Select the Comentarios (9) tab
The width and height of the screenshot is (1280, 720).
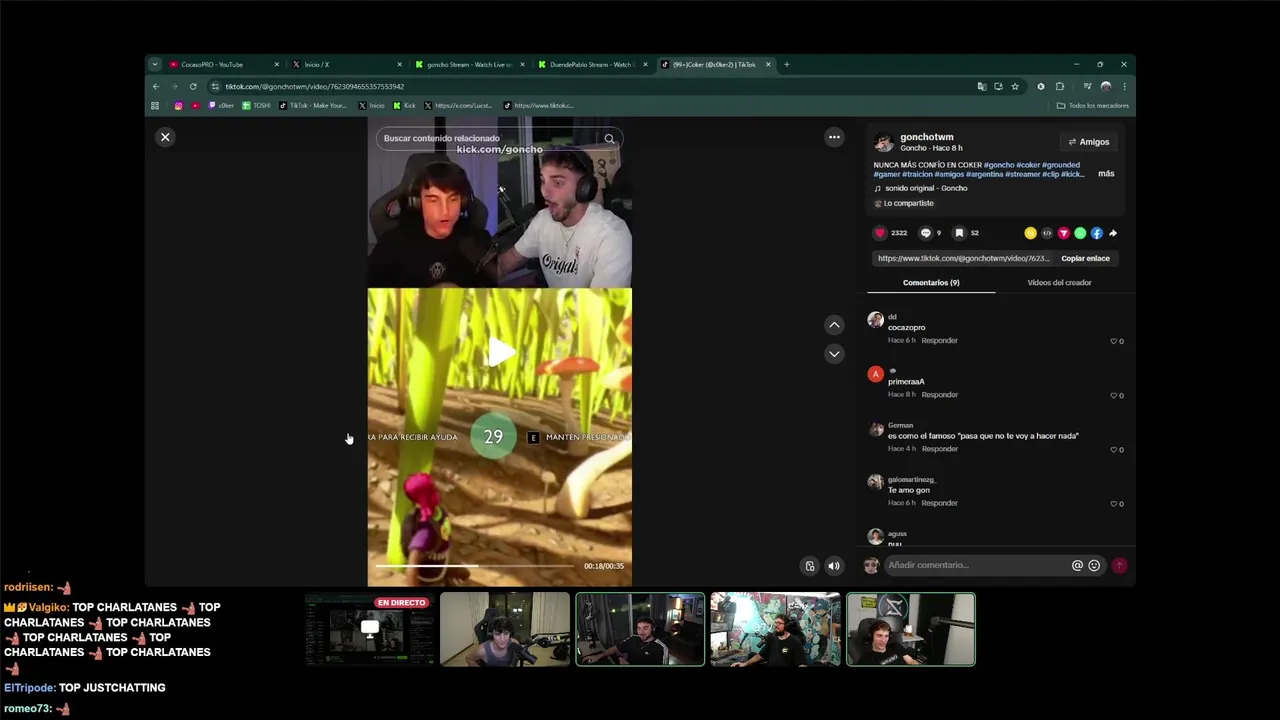931,283
